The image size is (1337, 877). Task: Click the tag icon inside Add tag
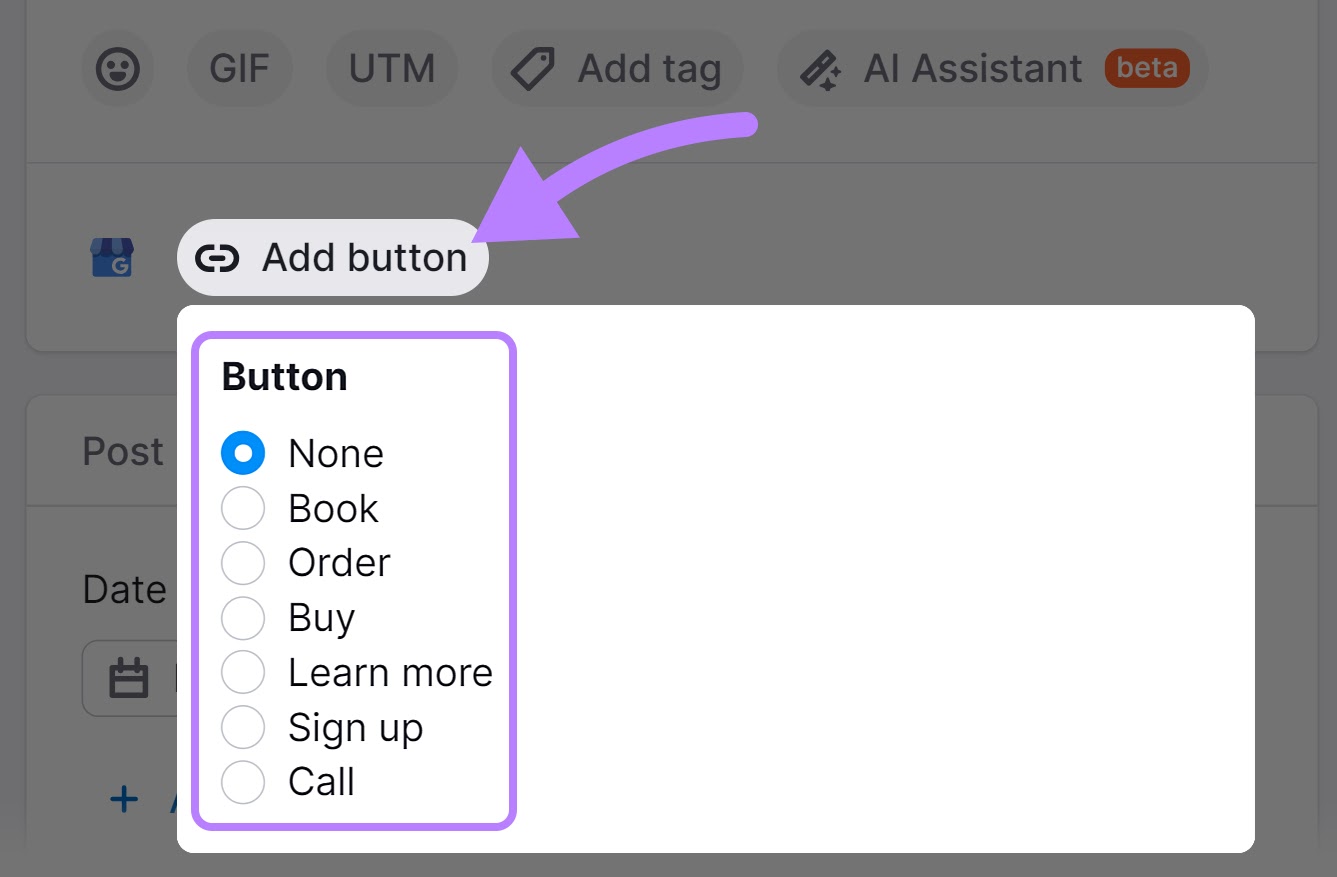point(531,68)
